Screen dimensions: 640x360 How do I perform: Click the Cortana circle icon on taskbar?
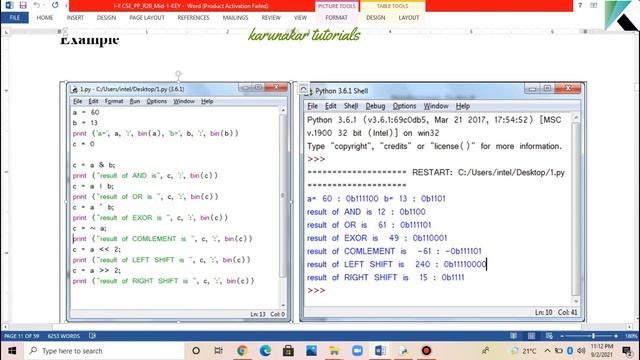196,351
